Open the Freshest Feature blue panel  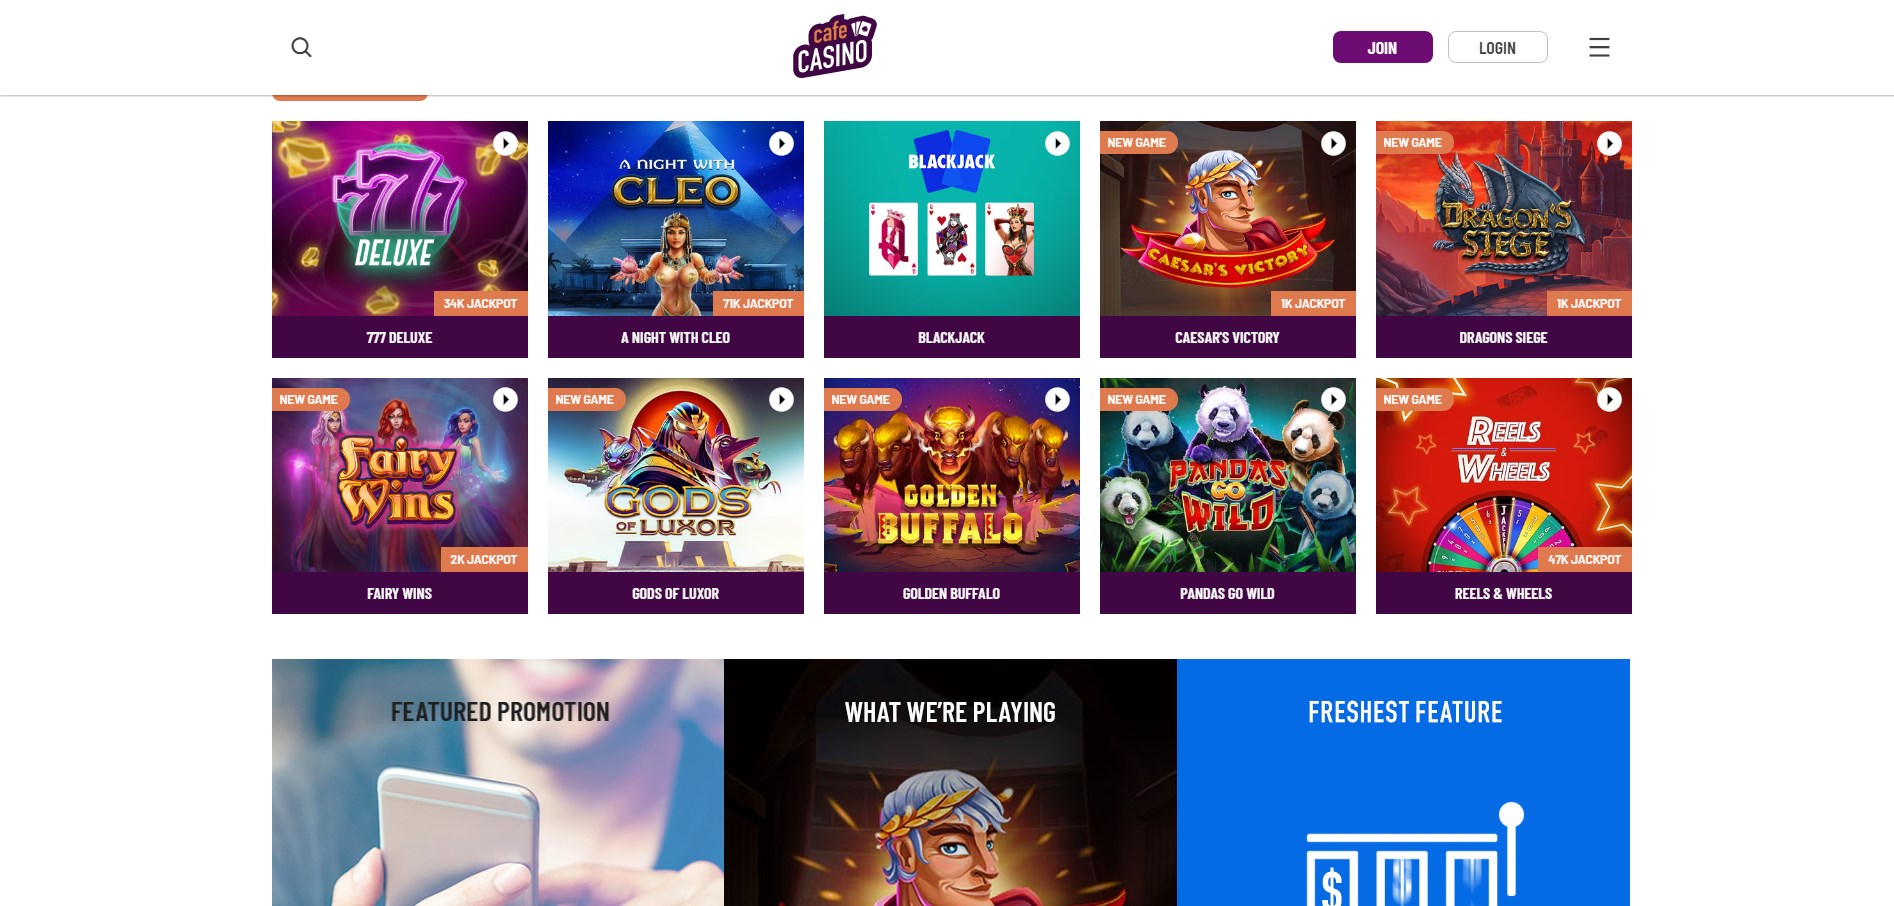[1403, 782]
